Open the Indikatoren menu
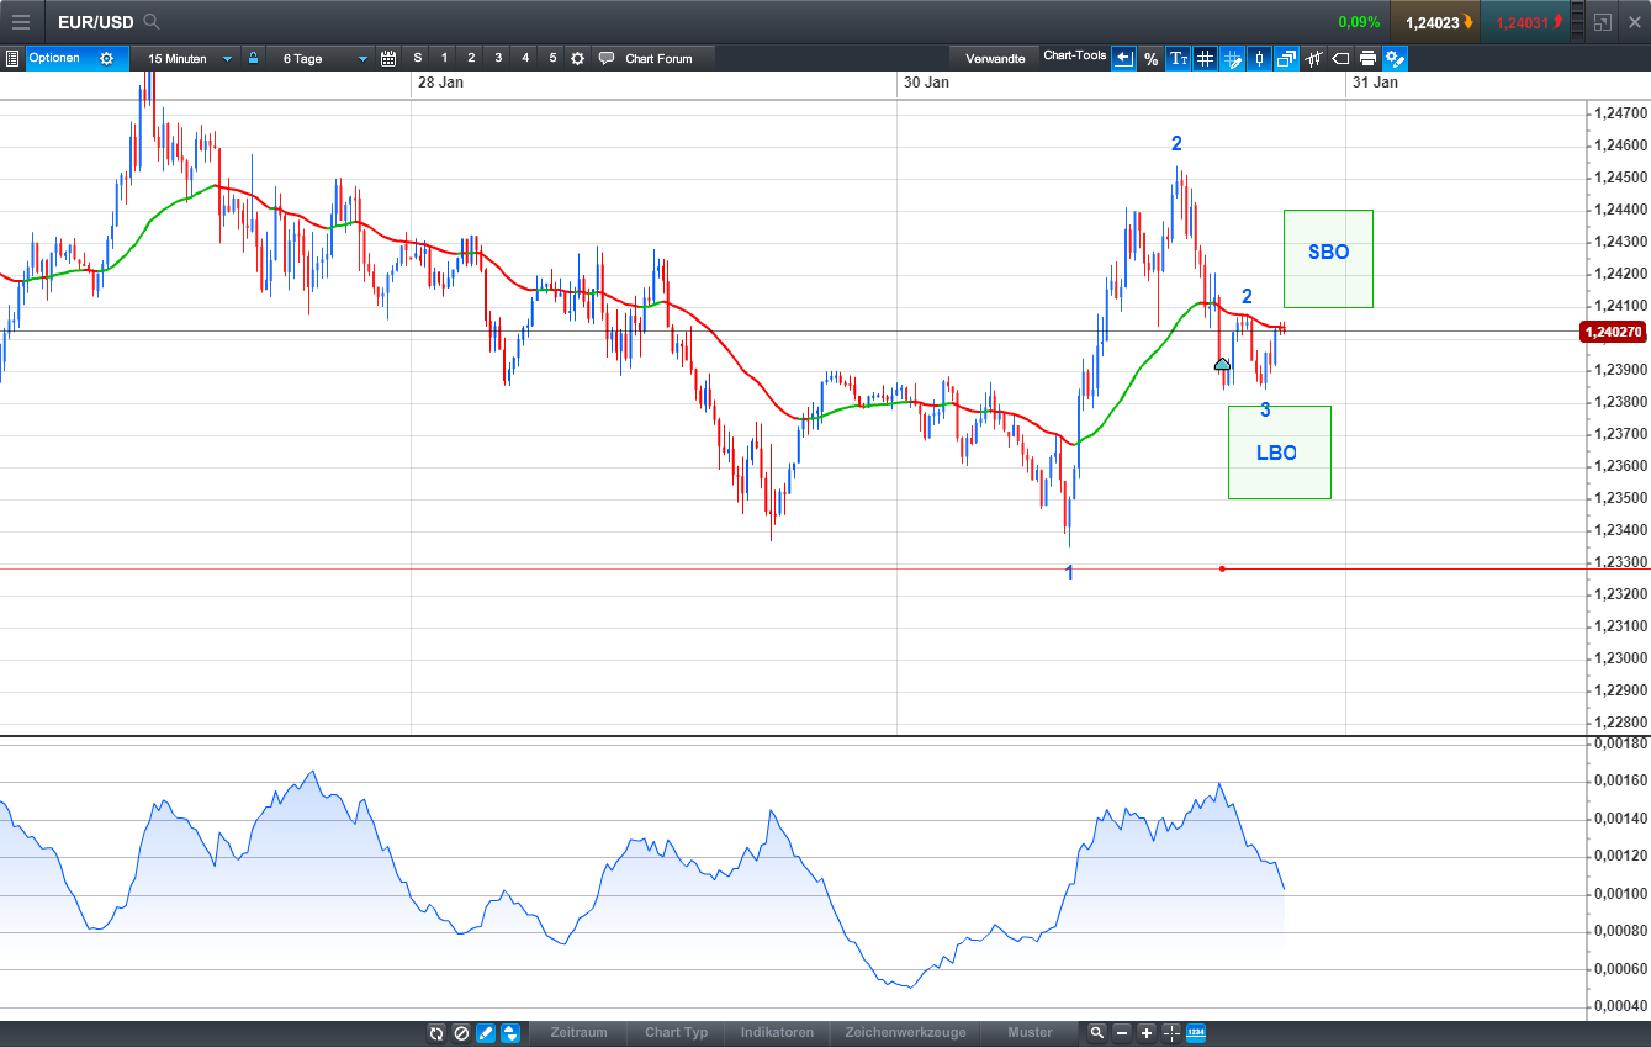1651x1047 pixels. (x=776, y=1033)
